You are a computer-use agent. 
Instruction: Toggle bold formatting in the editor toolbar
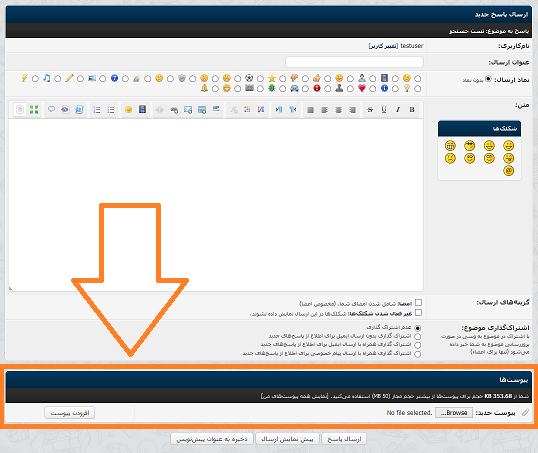412,110
